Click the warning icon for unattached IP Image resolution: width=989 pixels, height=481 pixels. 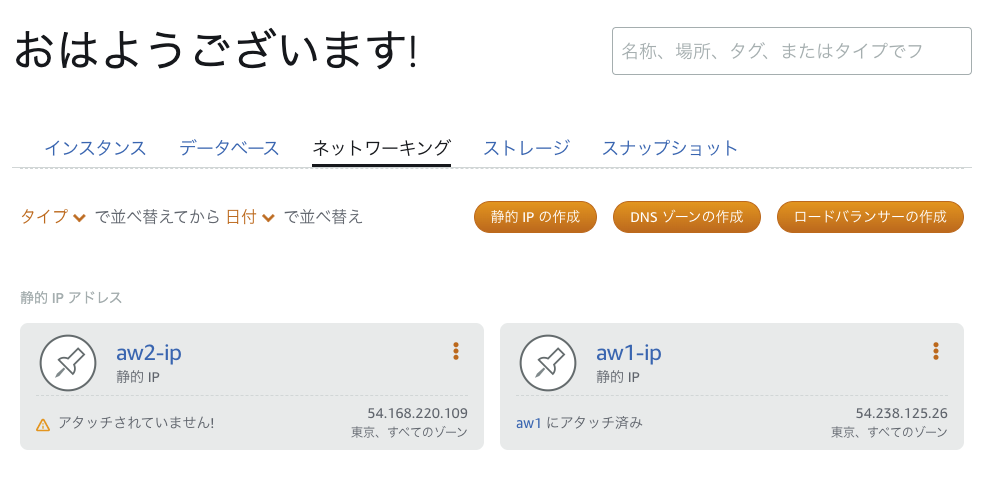[43, 424]
